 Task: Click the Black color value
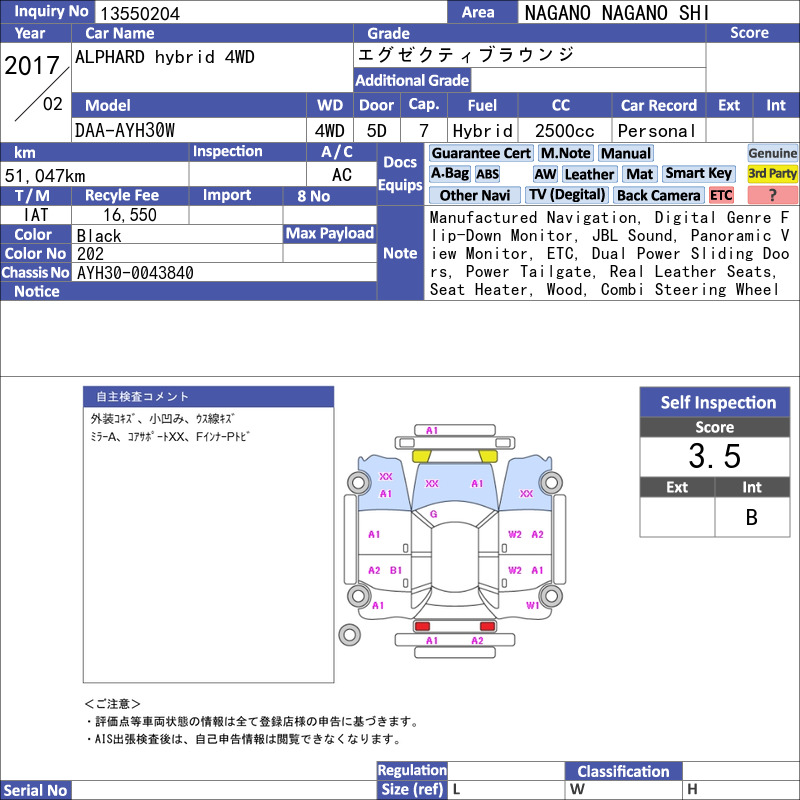pyautogui.click(x=99, y=236)
